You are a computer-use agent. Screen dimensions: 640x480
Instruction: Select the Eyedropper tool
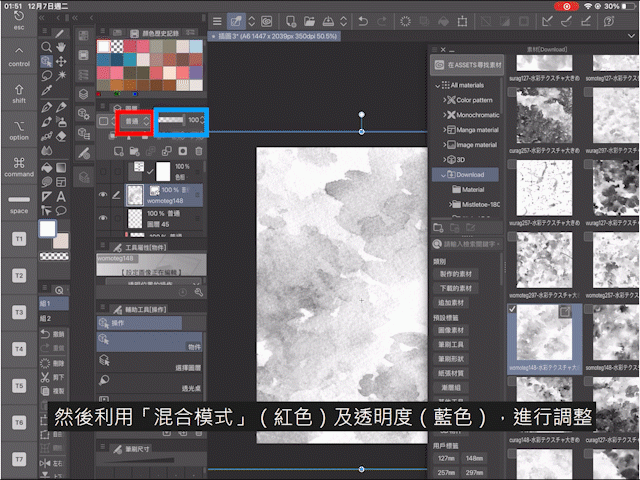[x=46, y=91]
